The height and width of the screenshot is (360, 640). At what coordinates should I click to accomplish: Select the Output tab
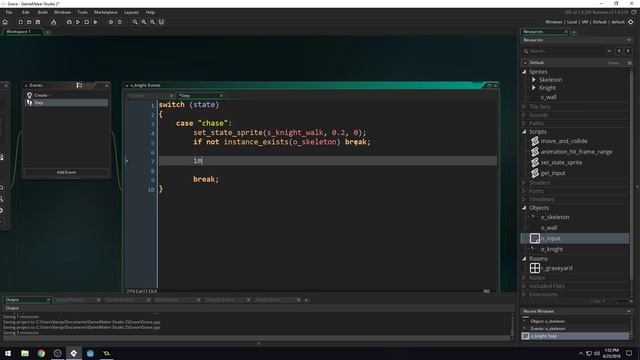click(x=27, y=300)
